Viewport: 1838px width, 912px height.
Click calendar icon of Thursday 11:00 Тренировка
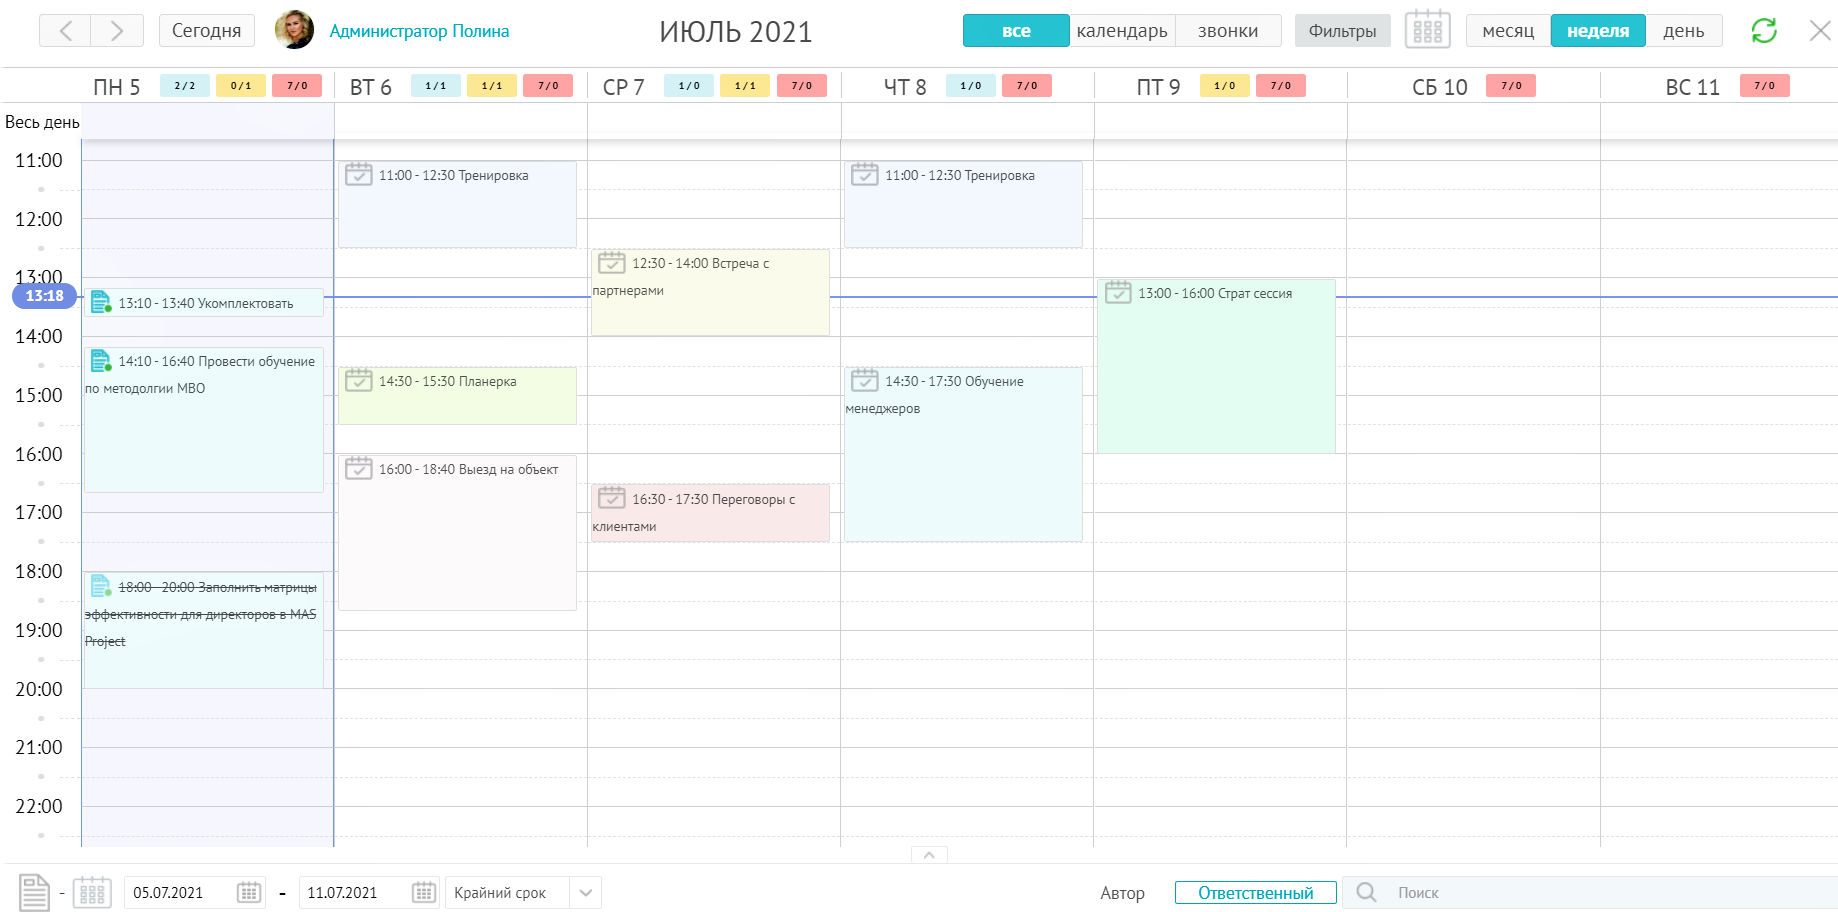click(865, 174)
